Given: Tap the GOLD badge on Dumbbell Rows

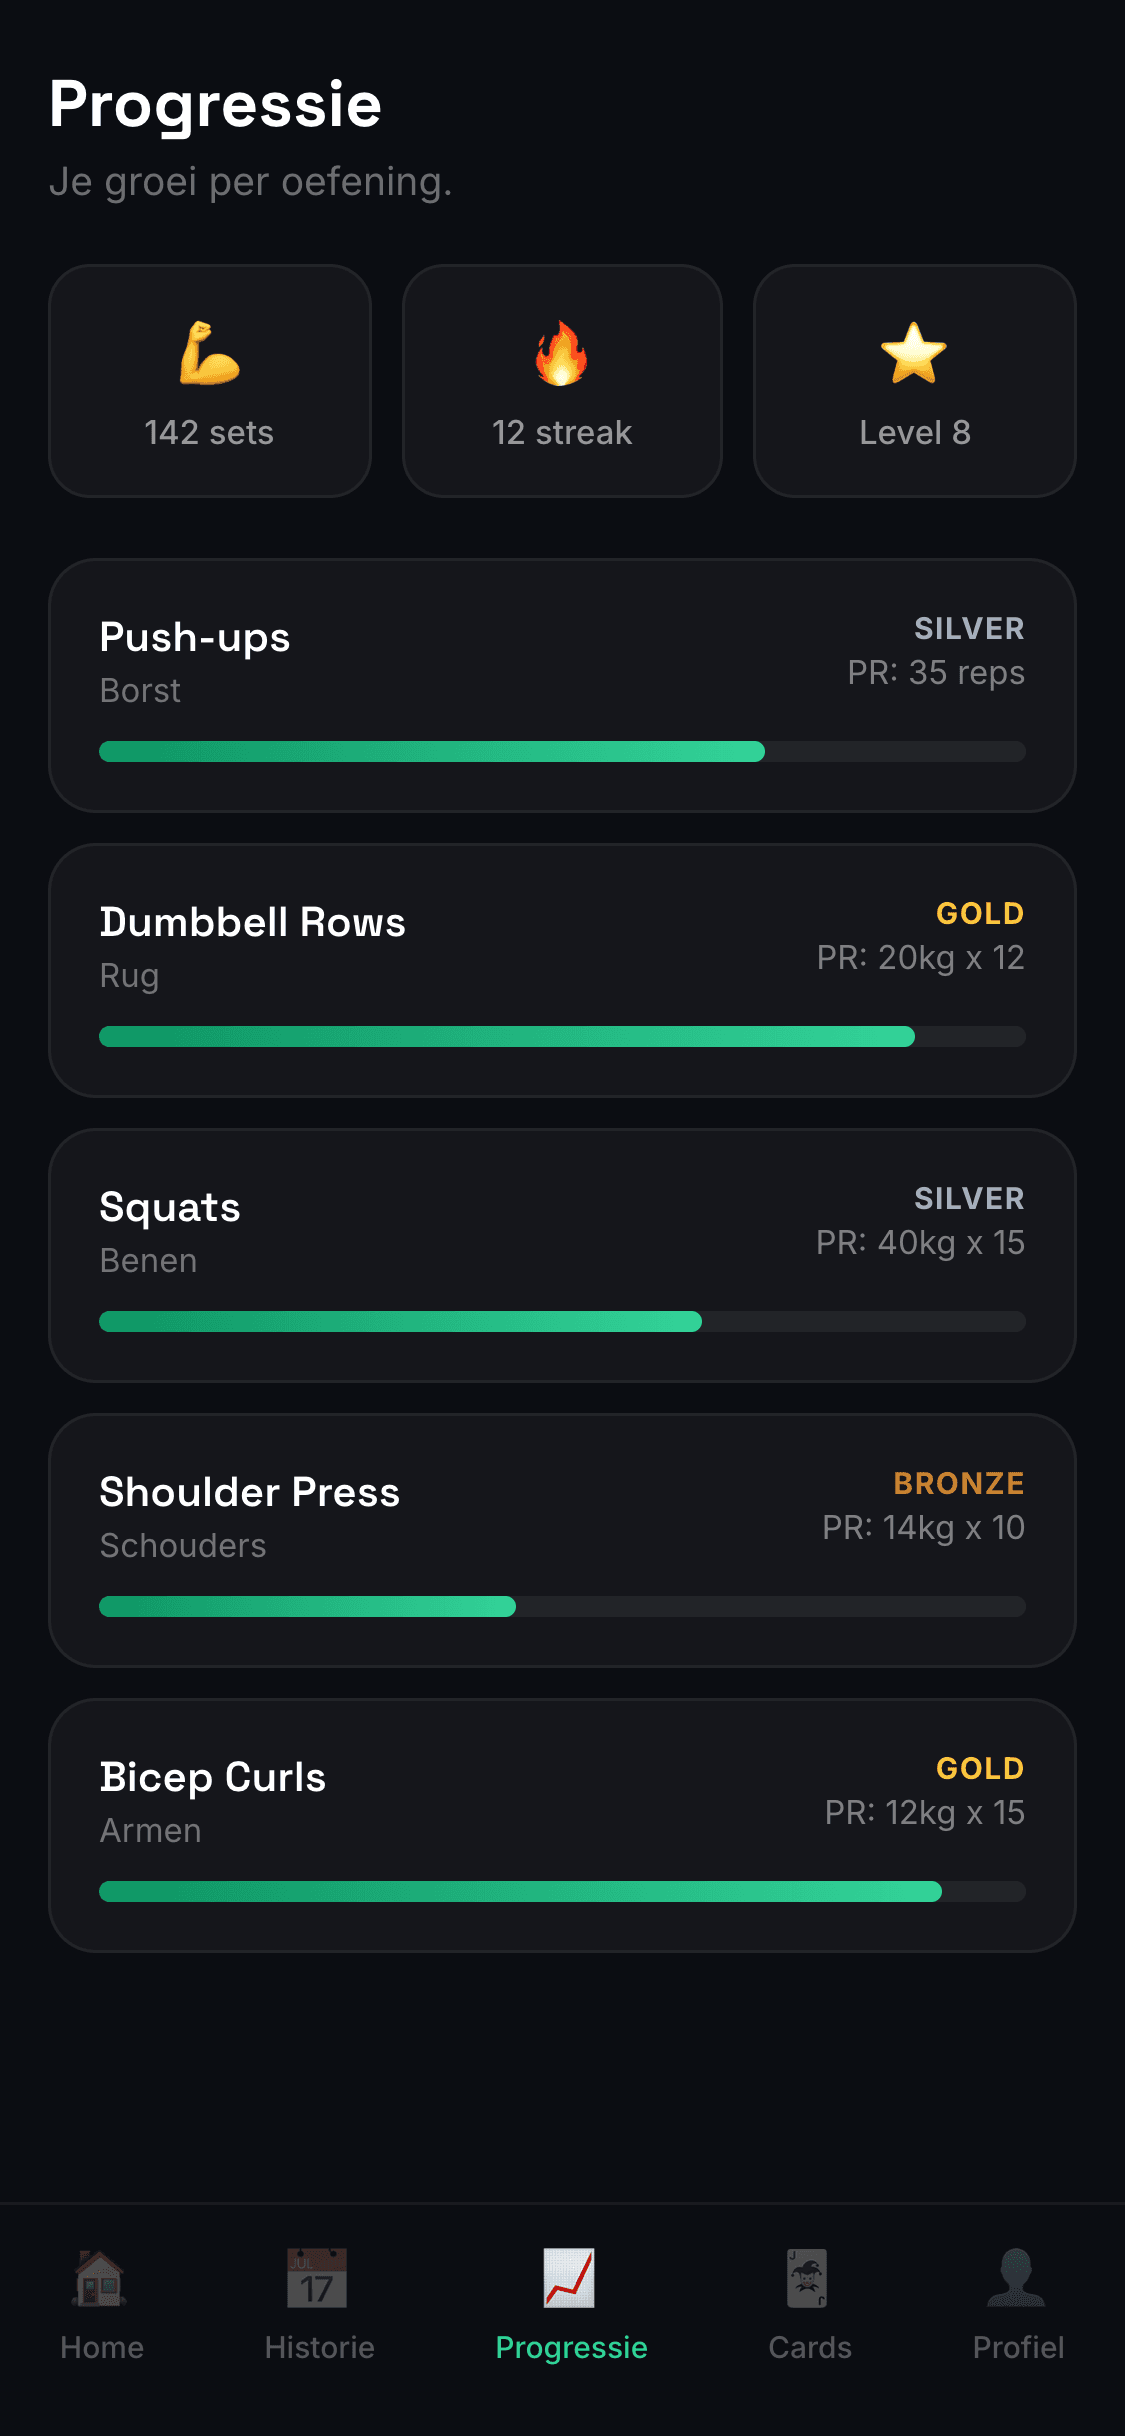Looking at the screenshot, I should tap(979, 913).
